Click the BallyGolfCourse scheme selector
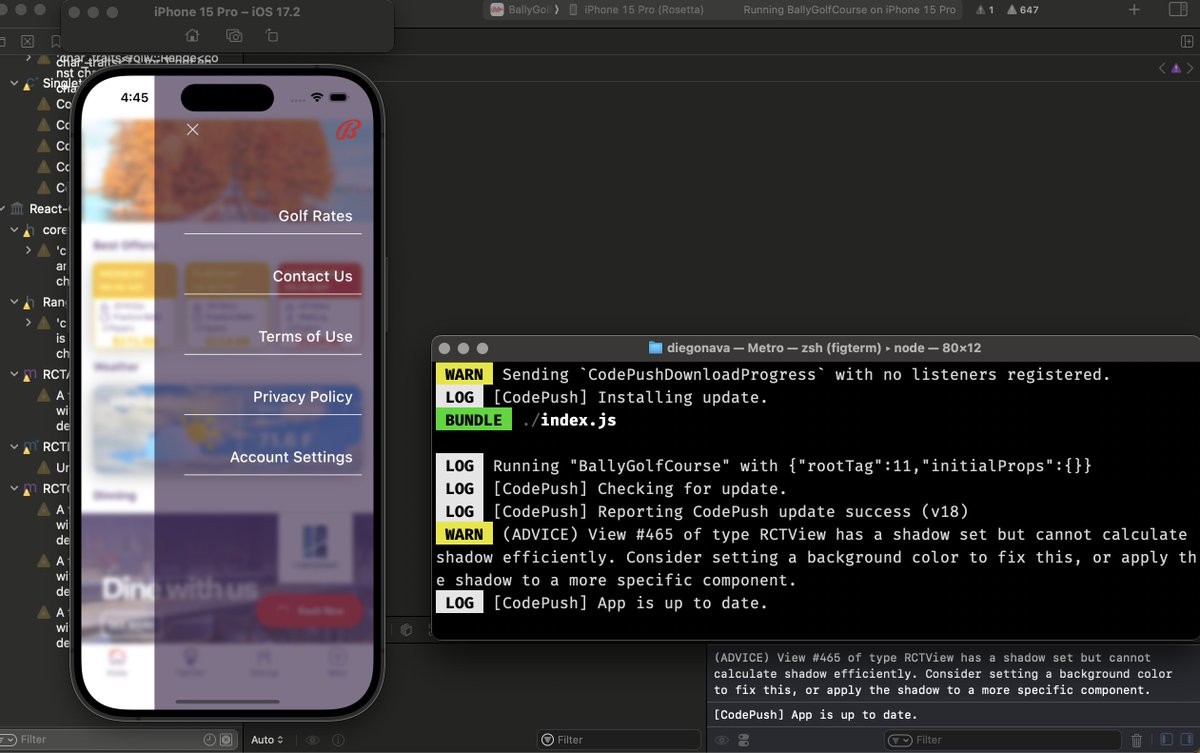This screenshot has height=753, width=1200. (519, 10)
